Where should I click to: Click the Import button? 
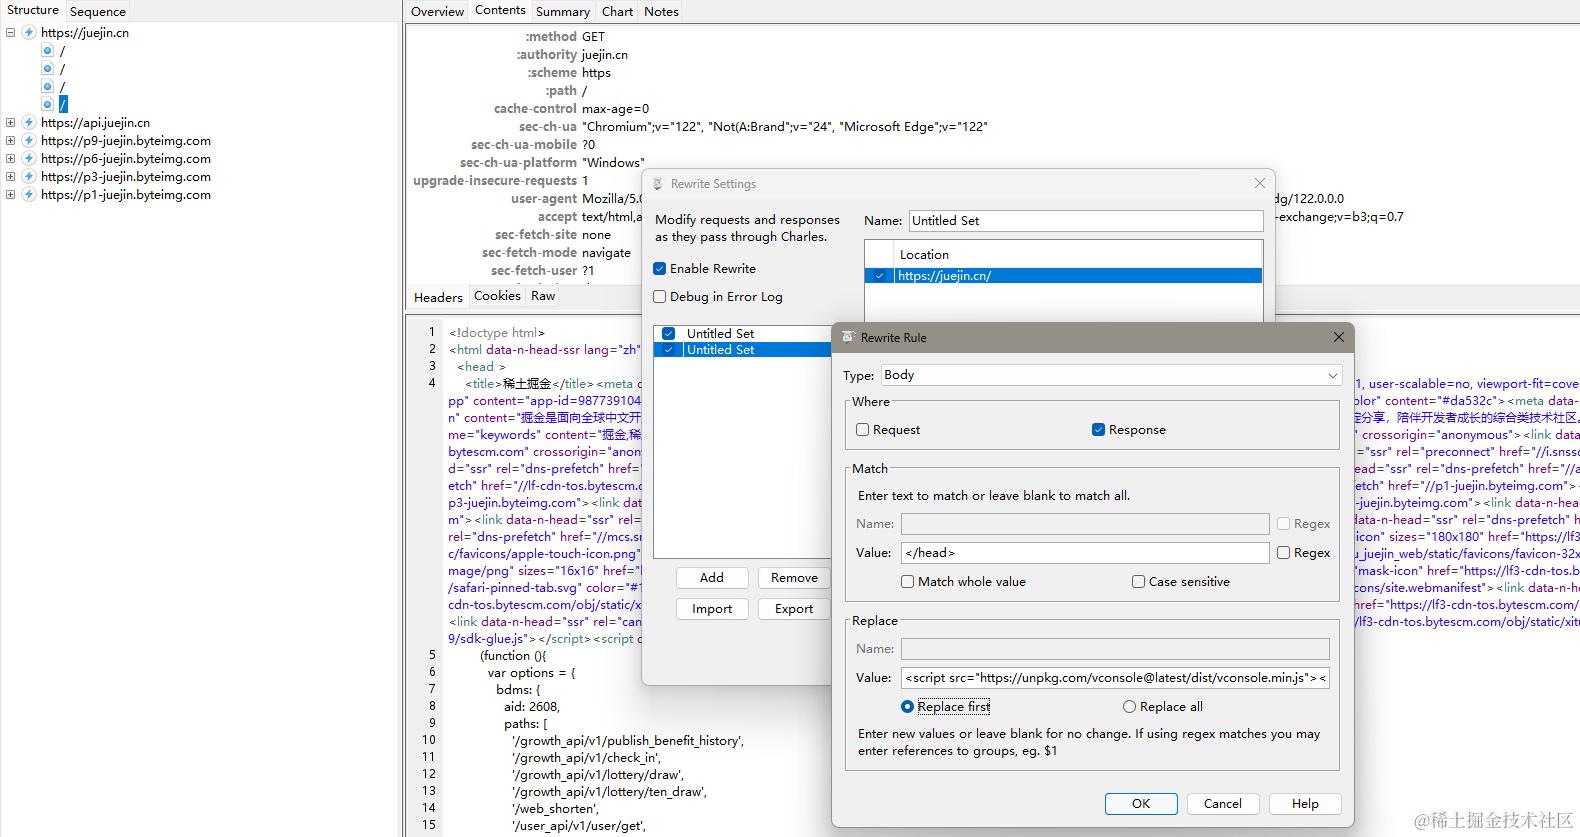tap(712, 609)
